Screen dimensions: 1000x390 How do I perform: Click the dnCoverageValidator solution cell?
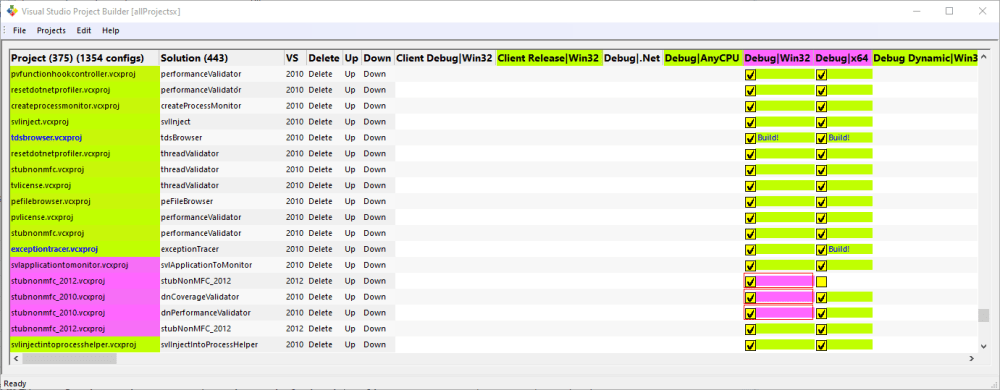click(x=222, y=297)
